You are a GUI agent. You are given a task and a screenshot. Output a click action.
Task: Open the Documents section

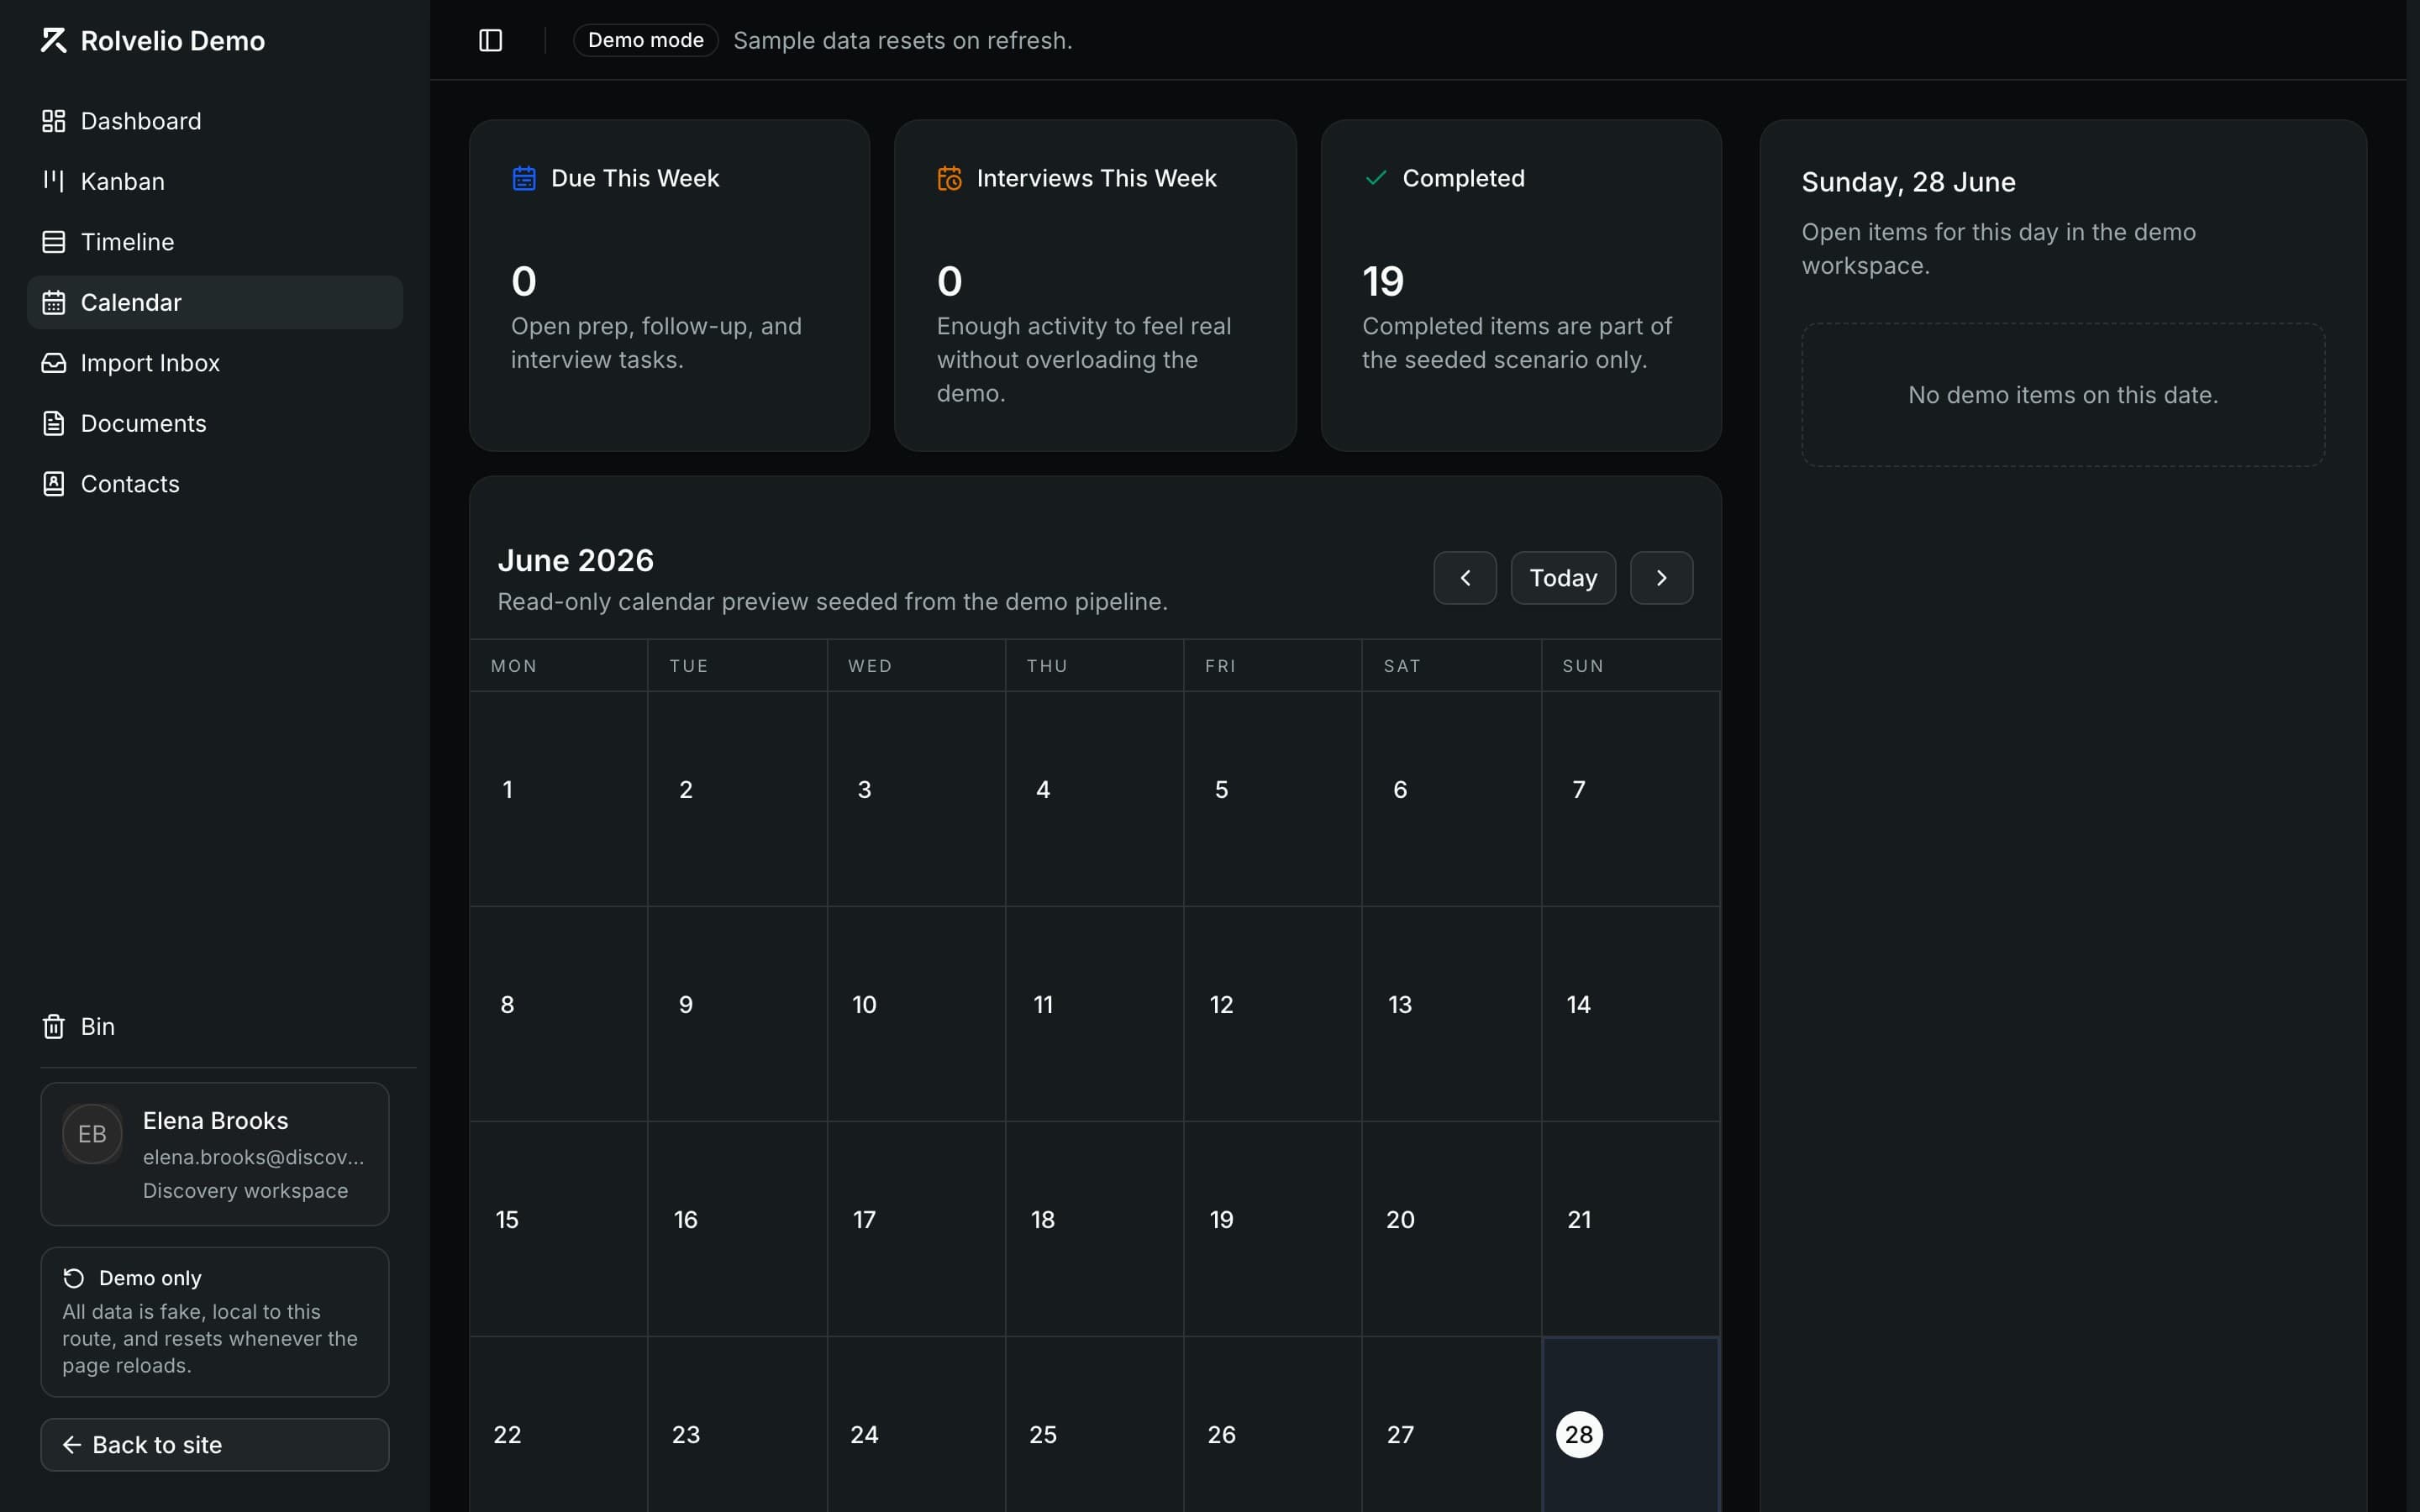click(215, 423)
